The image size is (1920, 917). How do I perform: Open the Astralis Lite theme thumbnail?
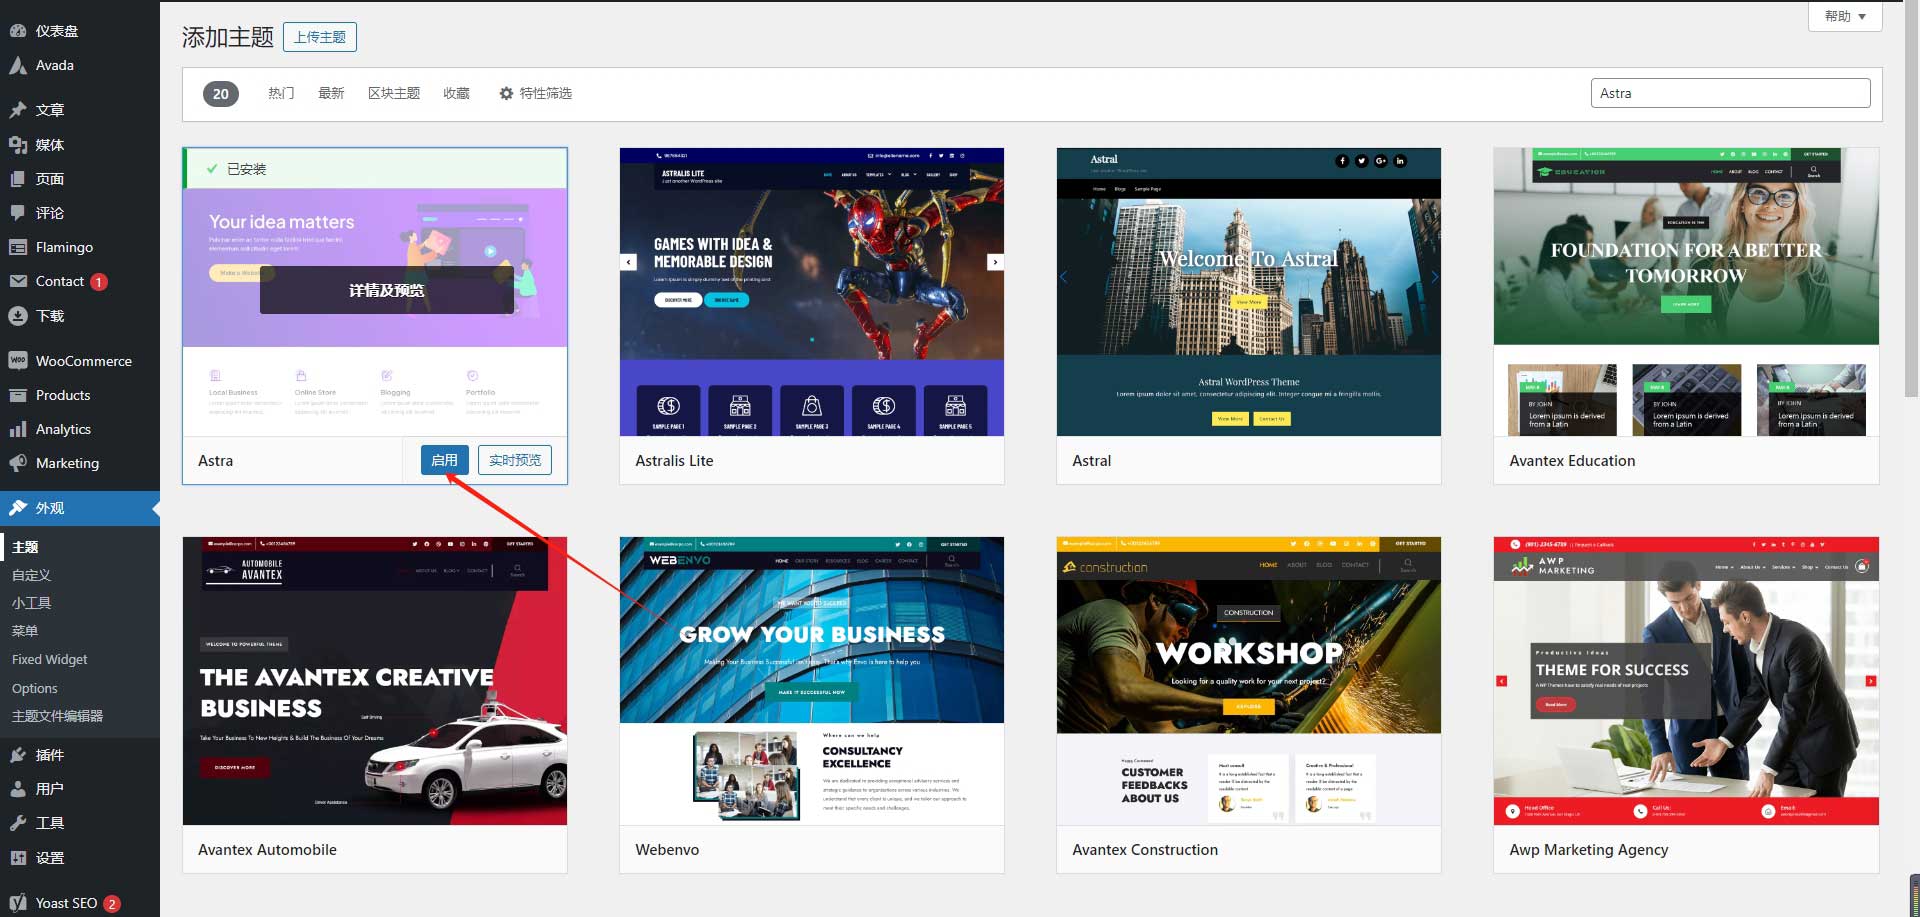pos(812,292)
